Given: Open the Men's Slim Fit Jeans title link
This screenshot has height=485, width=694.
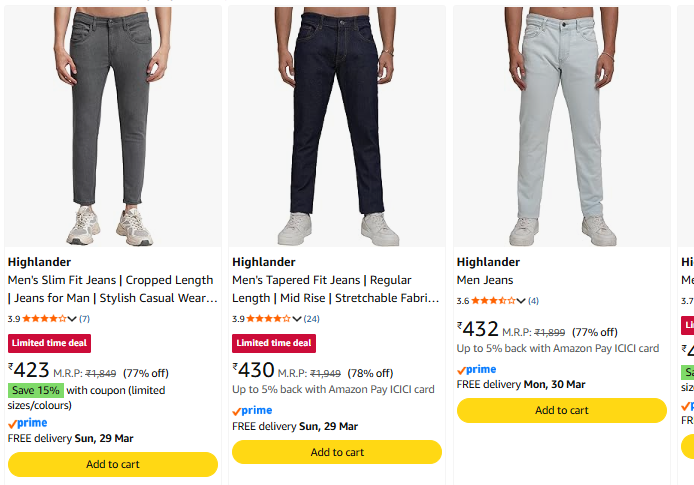Looking at the screenshot, I should [112, 289].
